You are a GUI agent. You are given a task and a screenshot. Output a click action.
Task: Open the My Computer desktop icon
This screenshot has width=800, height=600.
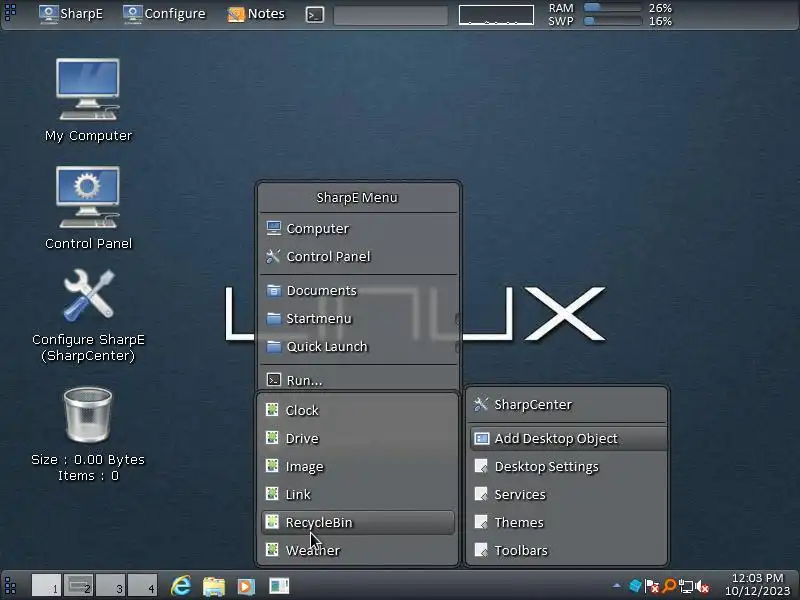click(88, 99)
